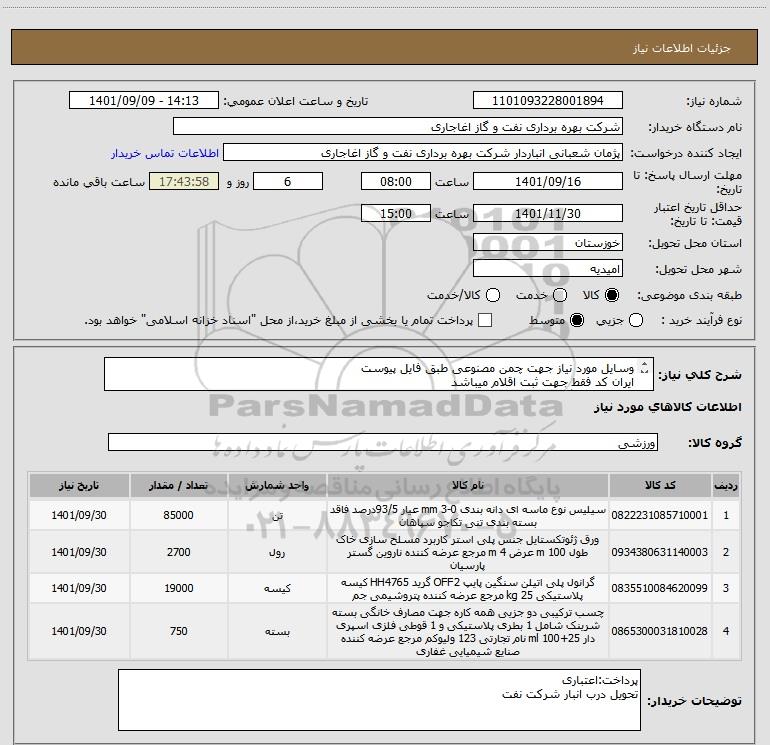Click product code 0822231085710001
This screenshot has height=745, width=770.
[x=660, y=515]
